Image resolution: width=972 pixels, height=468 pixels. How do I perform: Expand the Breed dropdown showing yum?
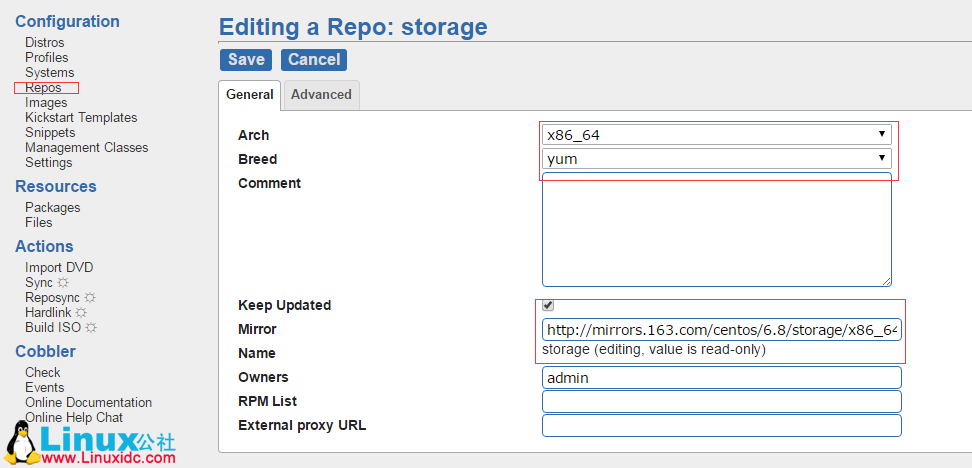coord(716,158)
